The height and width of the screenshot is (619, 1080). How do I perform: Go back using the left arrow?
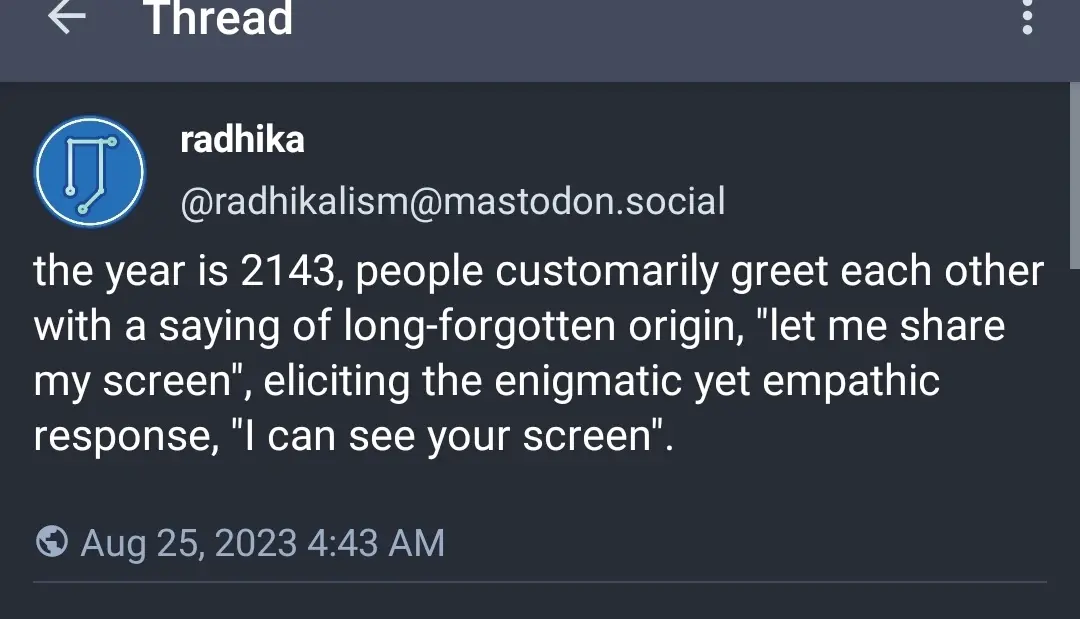click(67, 17)
